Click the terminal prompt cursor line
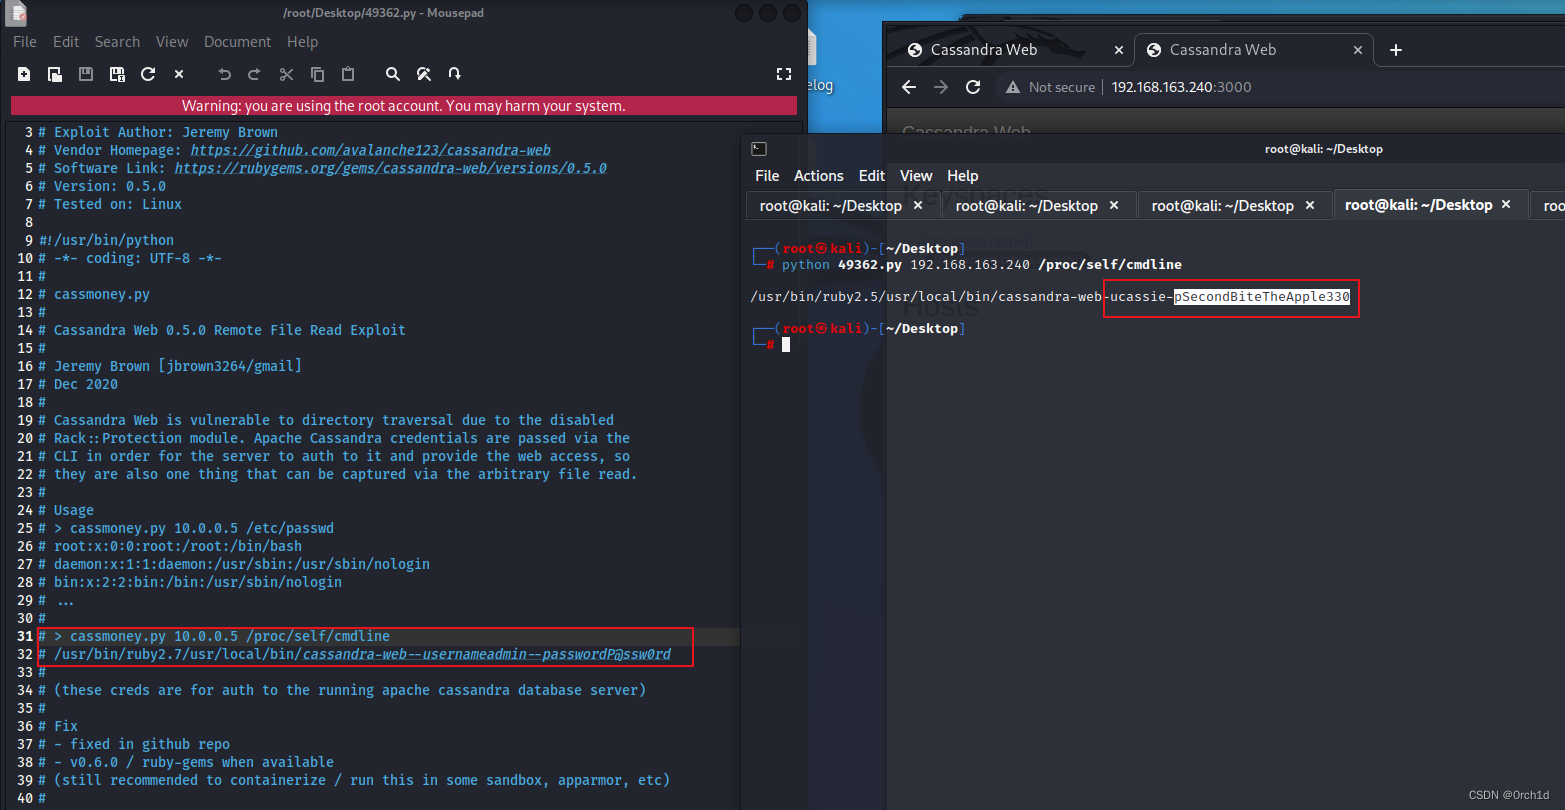The width and height of the screenshot is (1565, 810). [786, 345]
